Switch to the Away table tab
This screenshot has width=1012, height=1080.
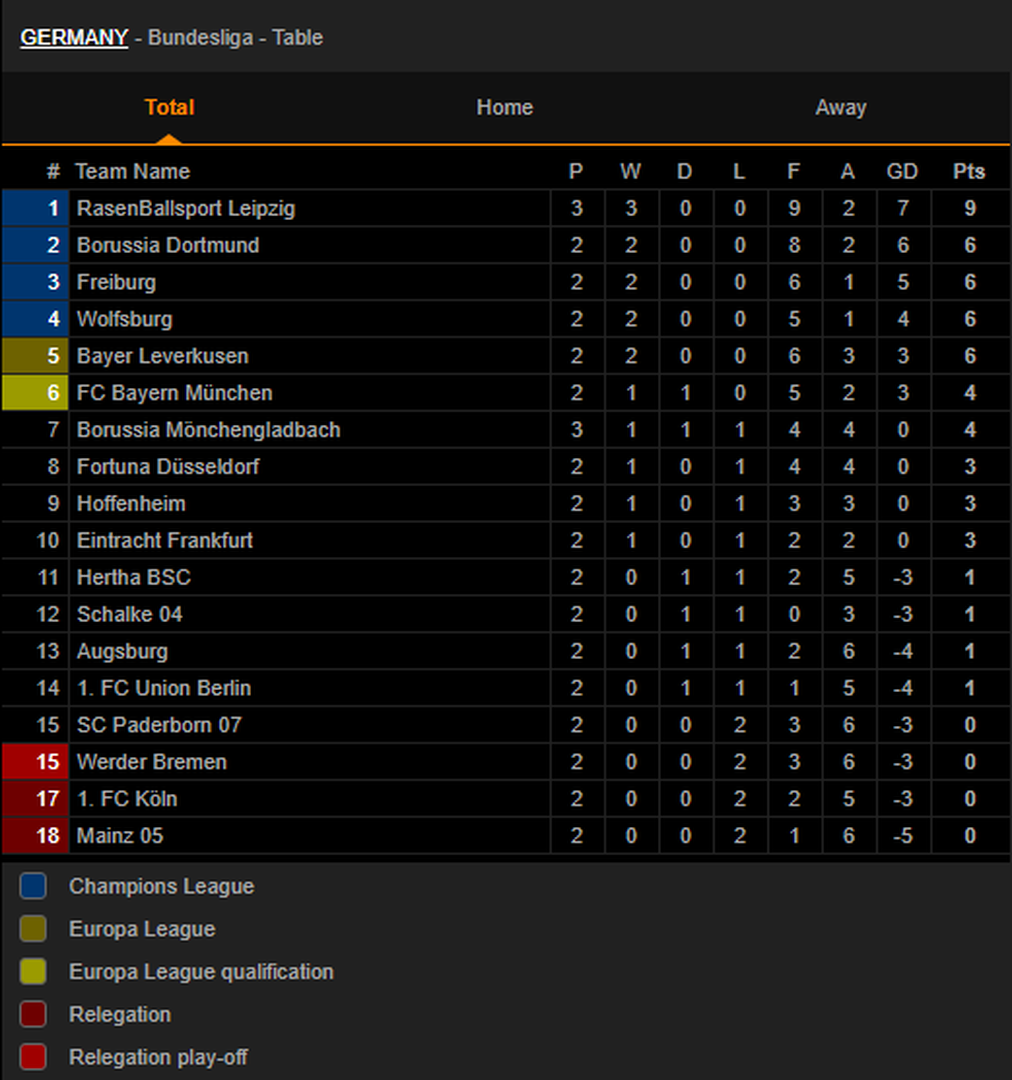point(840,107)
